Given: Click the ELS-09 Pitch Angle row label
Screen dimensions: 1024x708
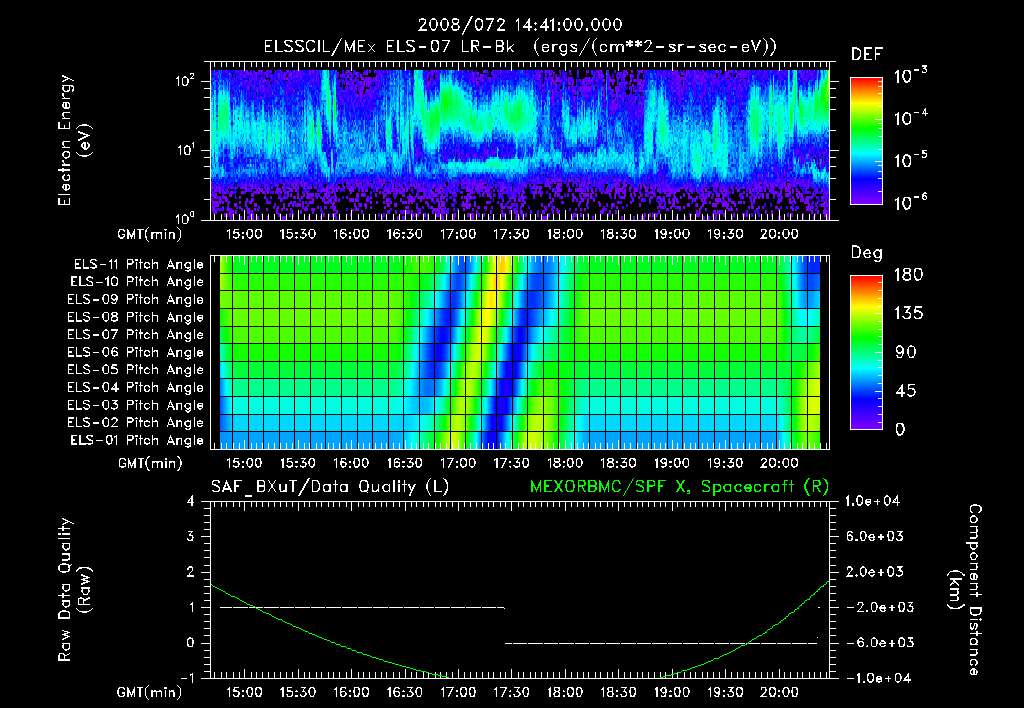Looking at the screenshot, I should (136, 300).
